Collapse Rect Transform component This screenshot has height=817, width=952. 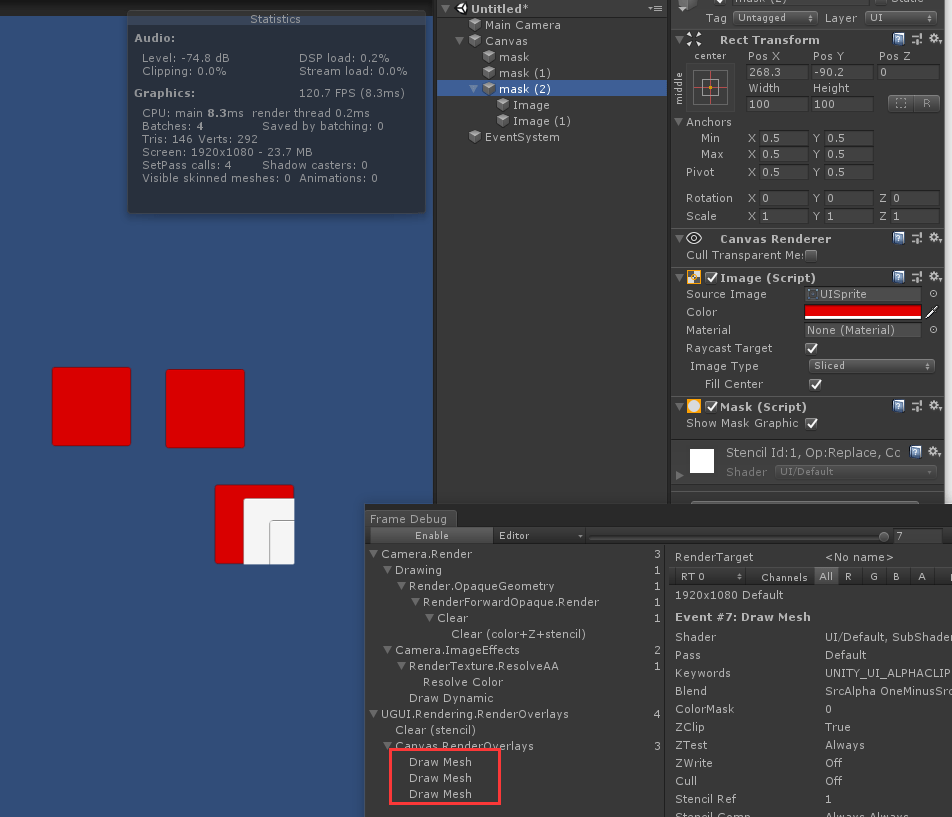pyautogui.click(x=679, y=40)
